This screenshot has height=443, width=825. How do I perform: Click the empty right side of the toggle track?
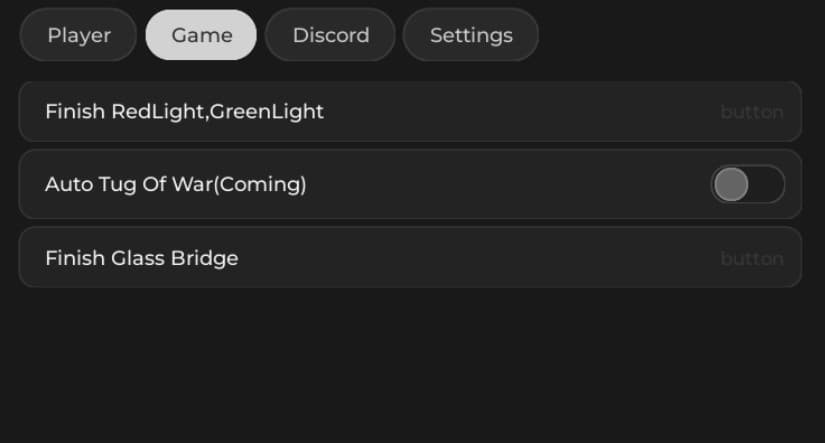tap(768, 184)
